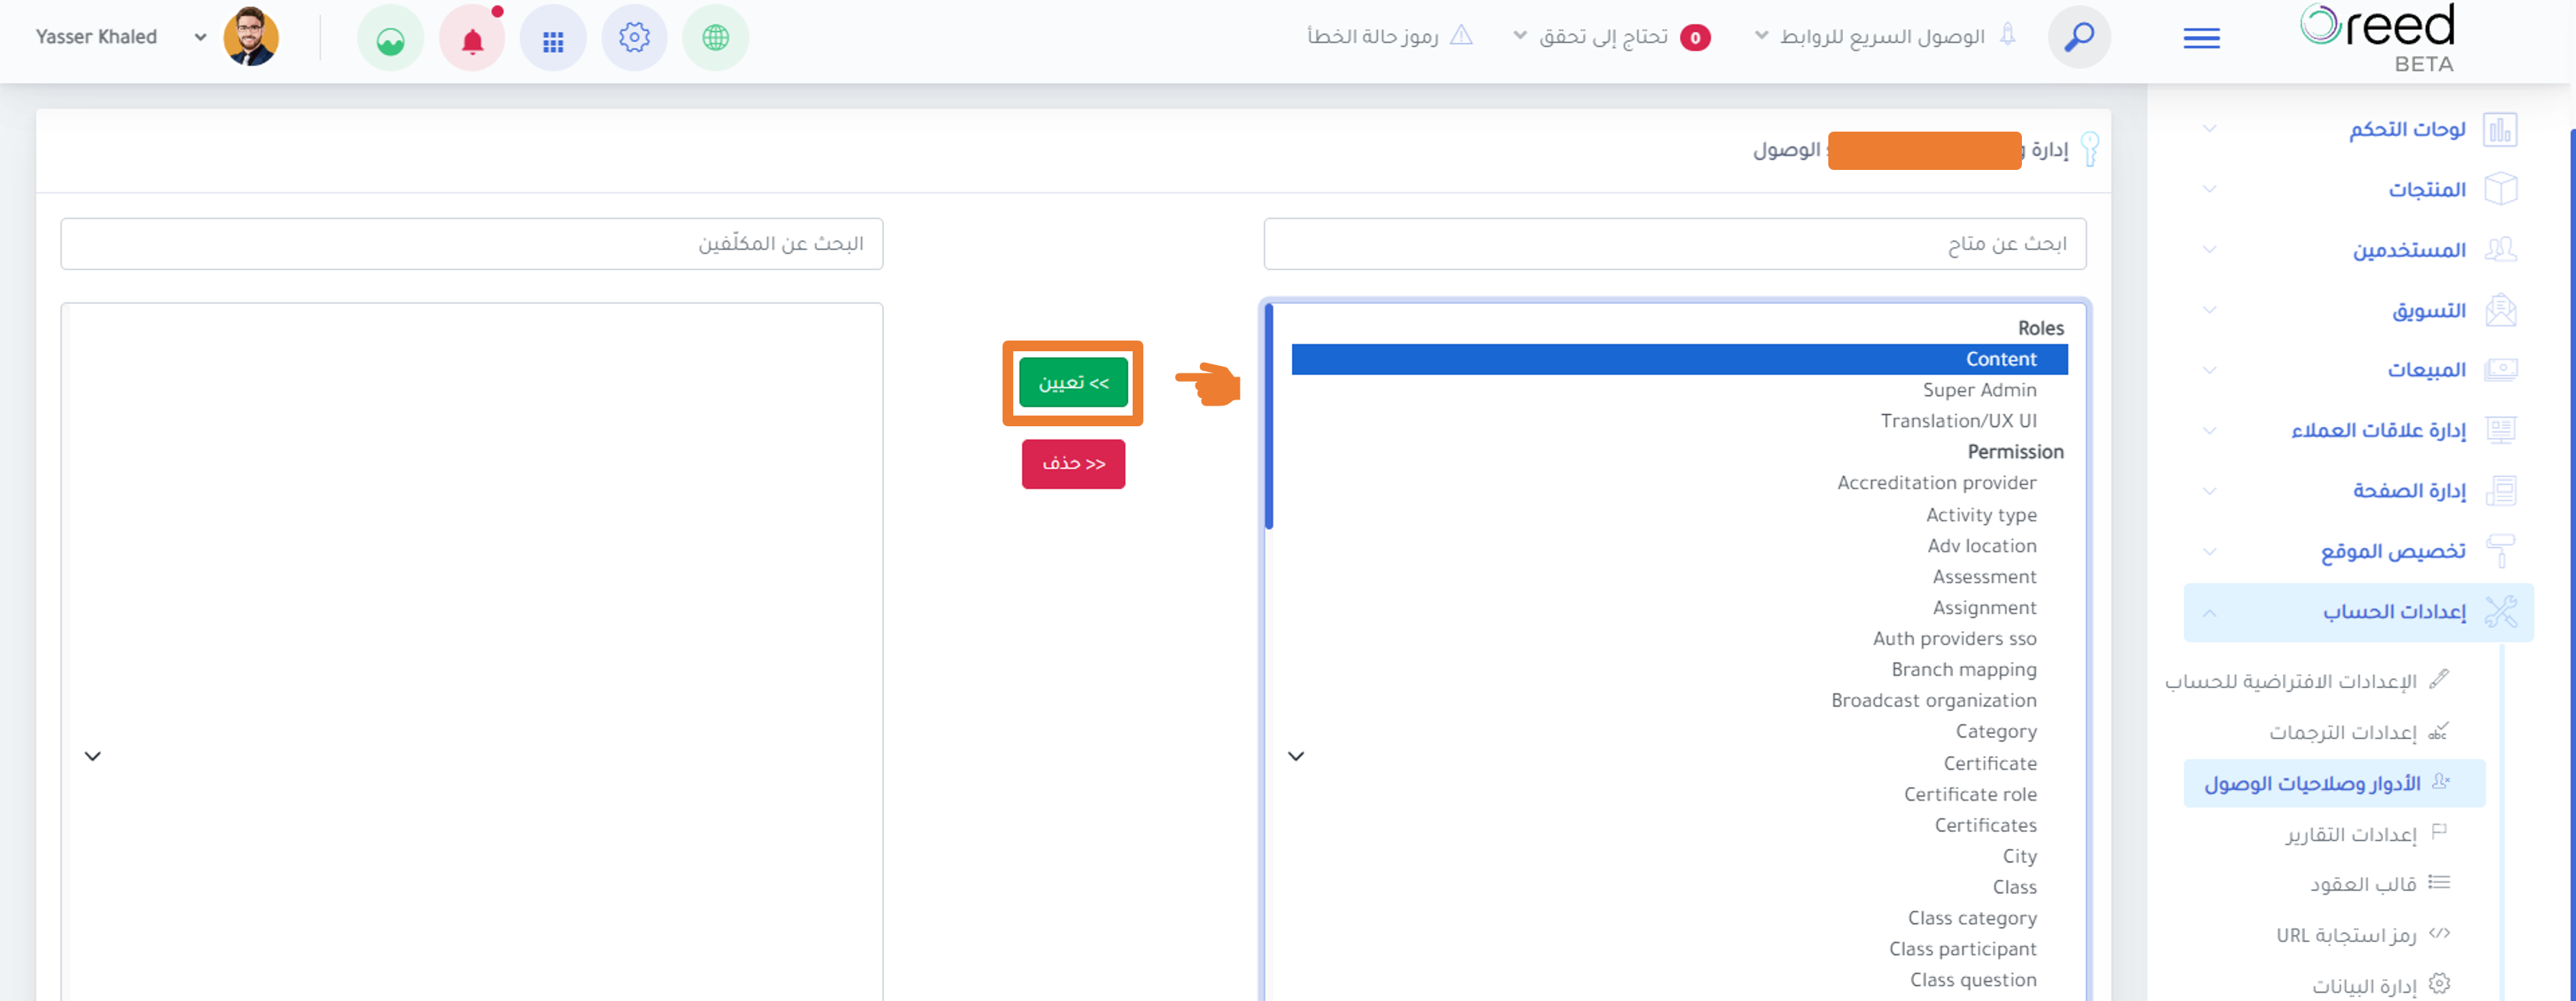Expand the Yasser Khaled user dropdown

coord(200,37)
